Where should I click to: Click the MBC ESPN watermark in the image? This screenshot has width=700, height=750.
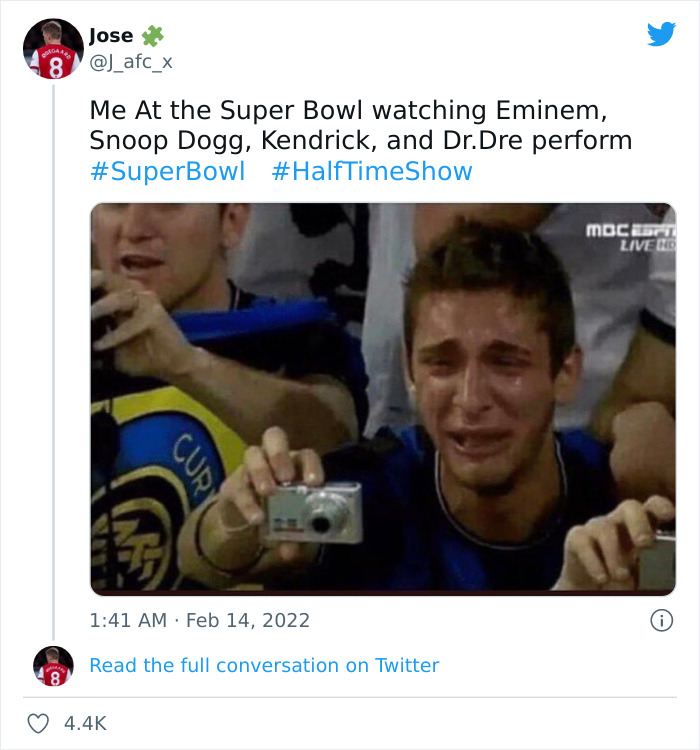click(630, 229)
